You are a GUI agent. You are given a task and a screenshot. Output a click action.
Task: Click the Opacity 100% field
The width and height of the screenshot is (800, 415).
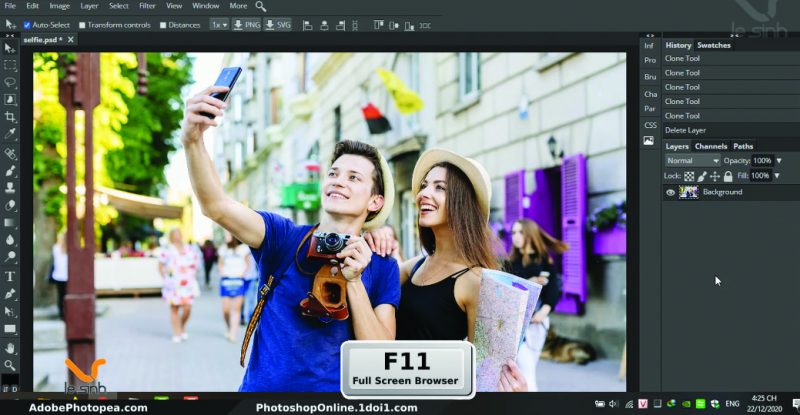tap(762, 160)
